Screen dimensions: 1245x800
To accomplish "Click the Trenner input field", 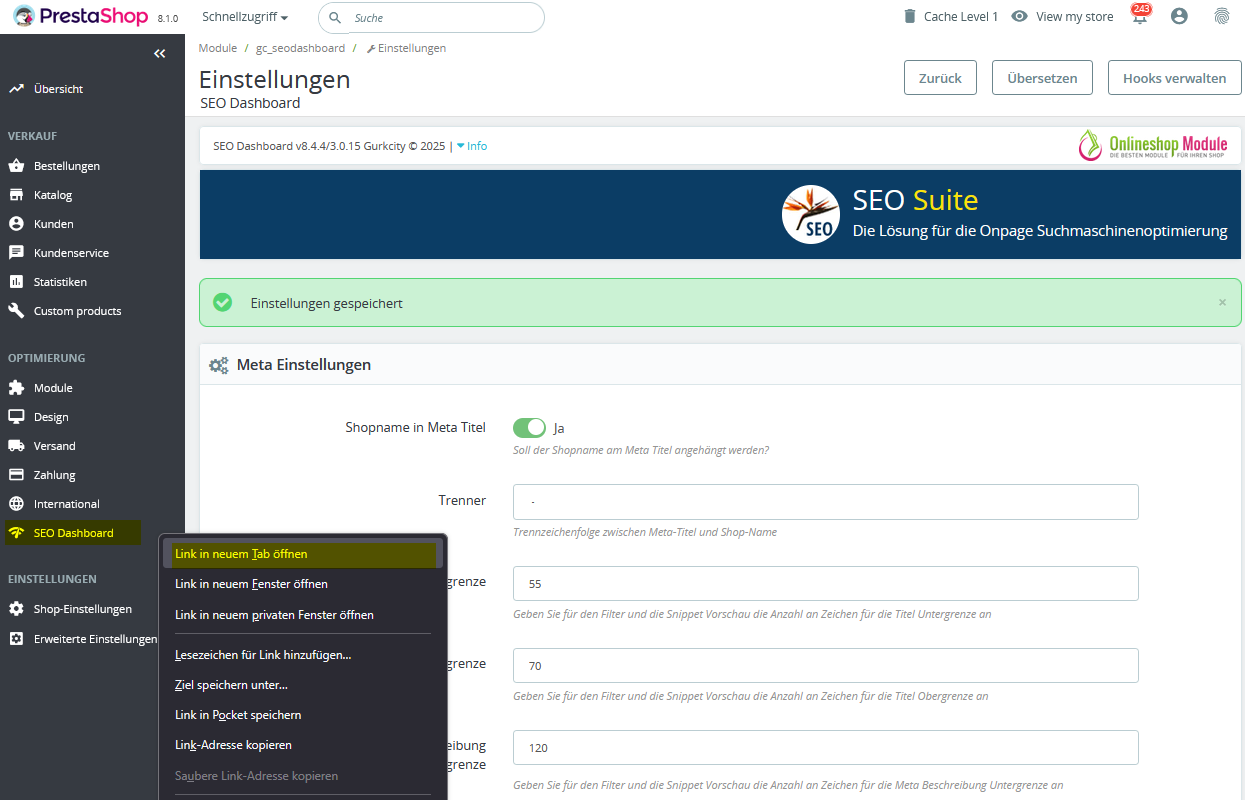I will click(825, 502).
